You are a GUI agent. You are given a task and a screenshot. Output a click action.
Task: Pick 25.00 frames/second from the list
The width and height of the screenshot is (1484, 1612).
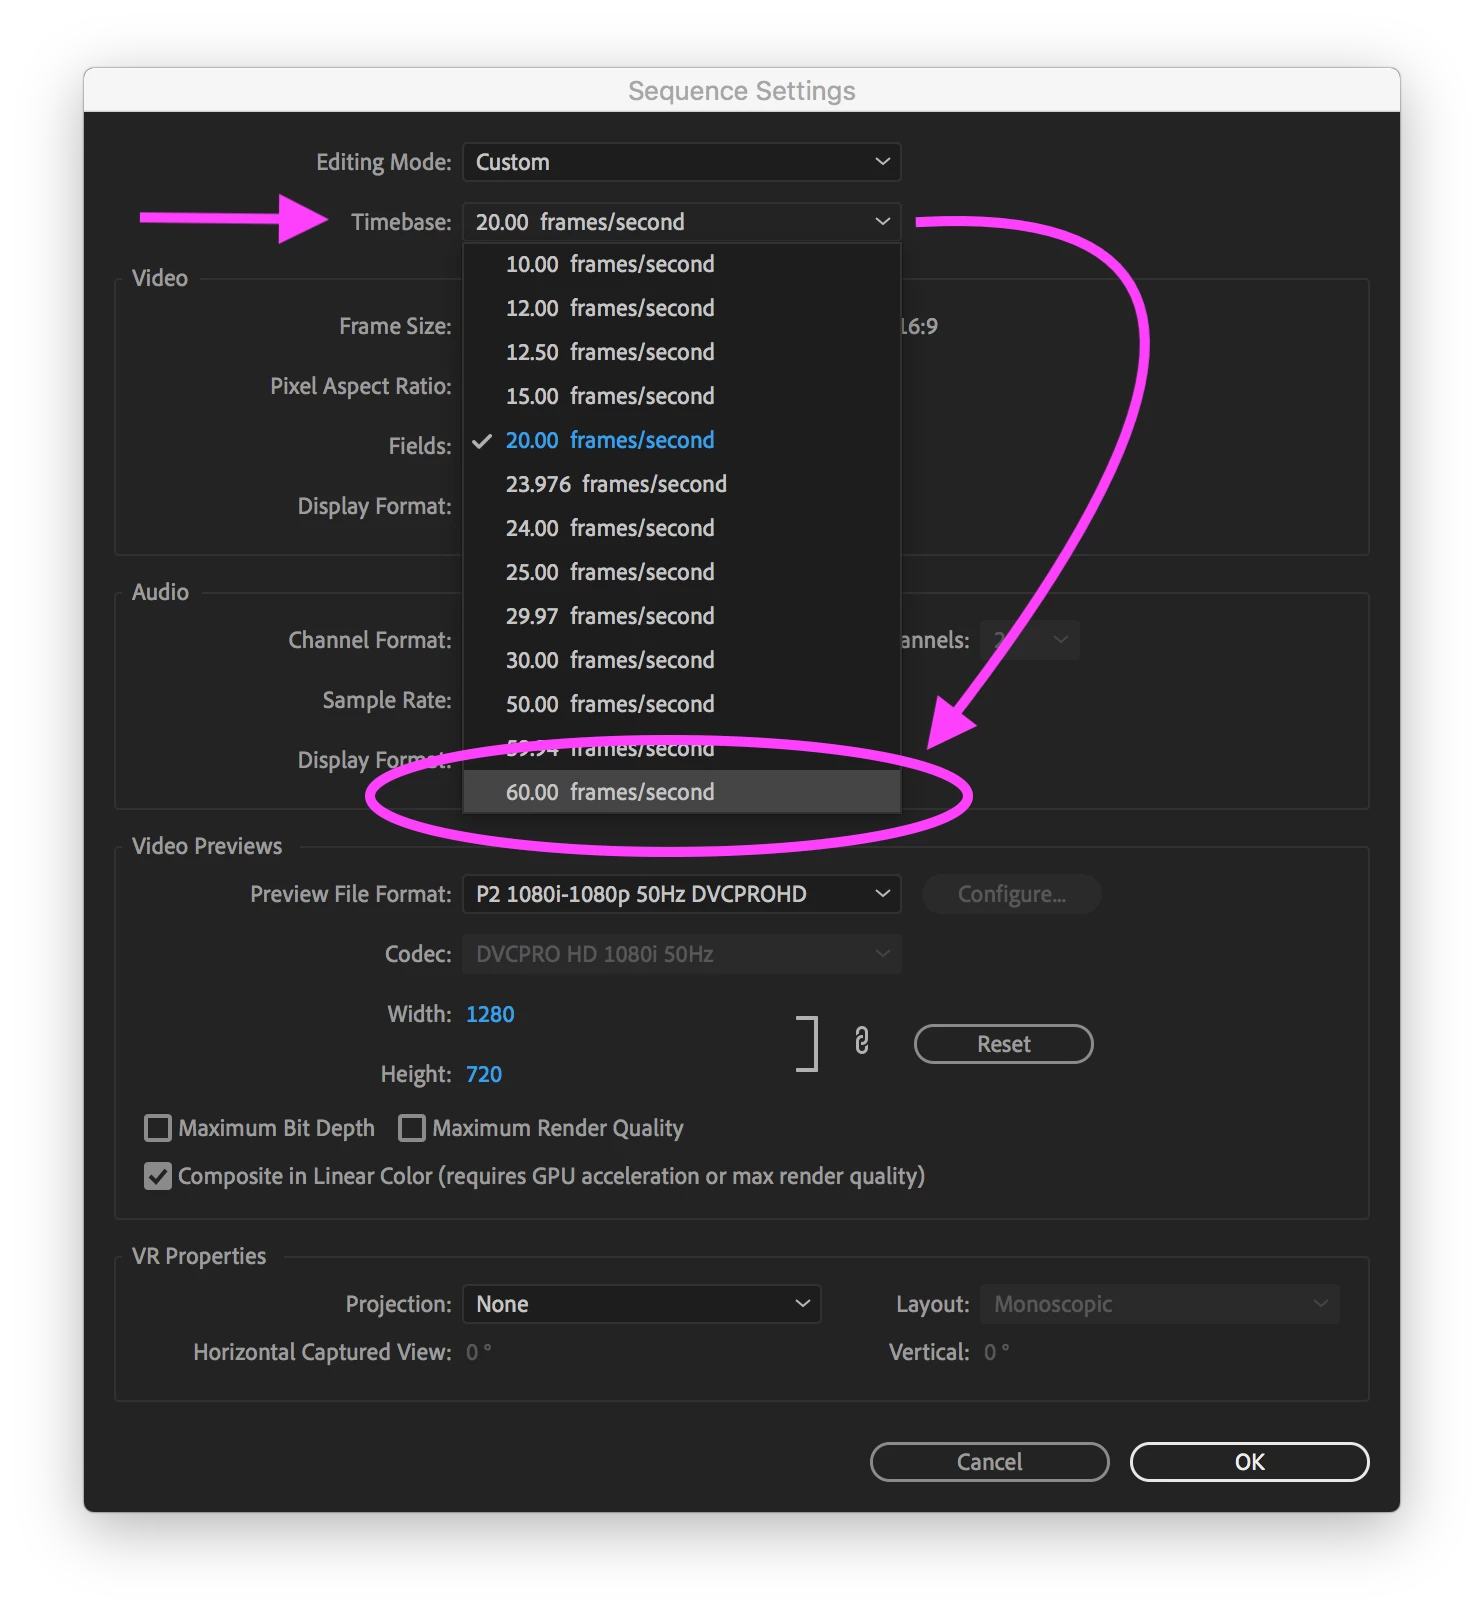(x=681, y=572)
